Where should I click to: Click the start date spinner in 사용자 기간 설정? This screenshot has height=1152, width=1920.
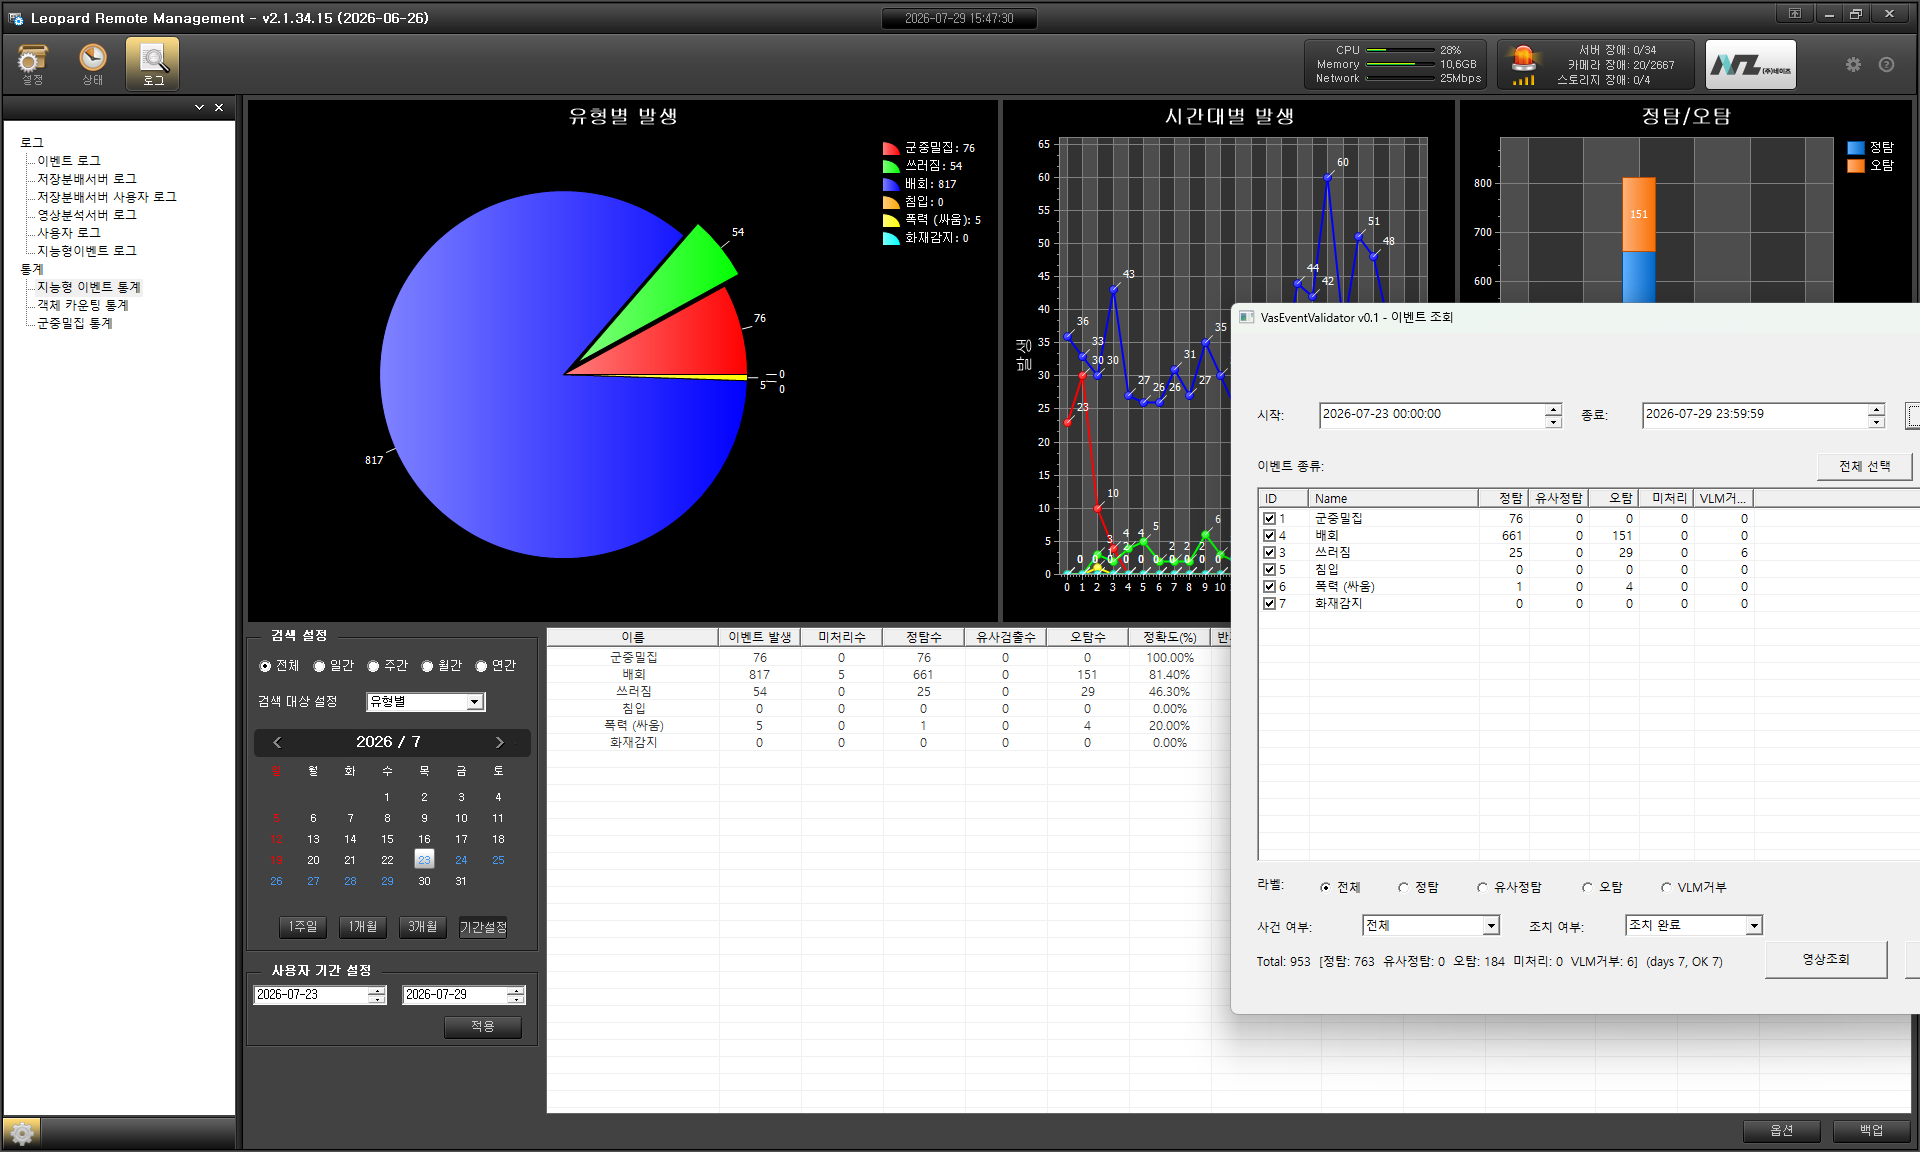(376, 995)
